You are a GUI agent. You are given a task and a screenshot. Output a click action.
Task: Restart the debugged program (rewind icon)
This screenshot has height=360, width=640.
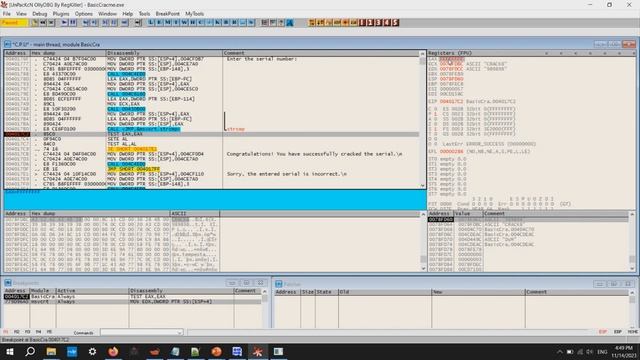(43, 22)
